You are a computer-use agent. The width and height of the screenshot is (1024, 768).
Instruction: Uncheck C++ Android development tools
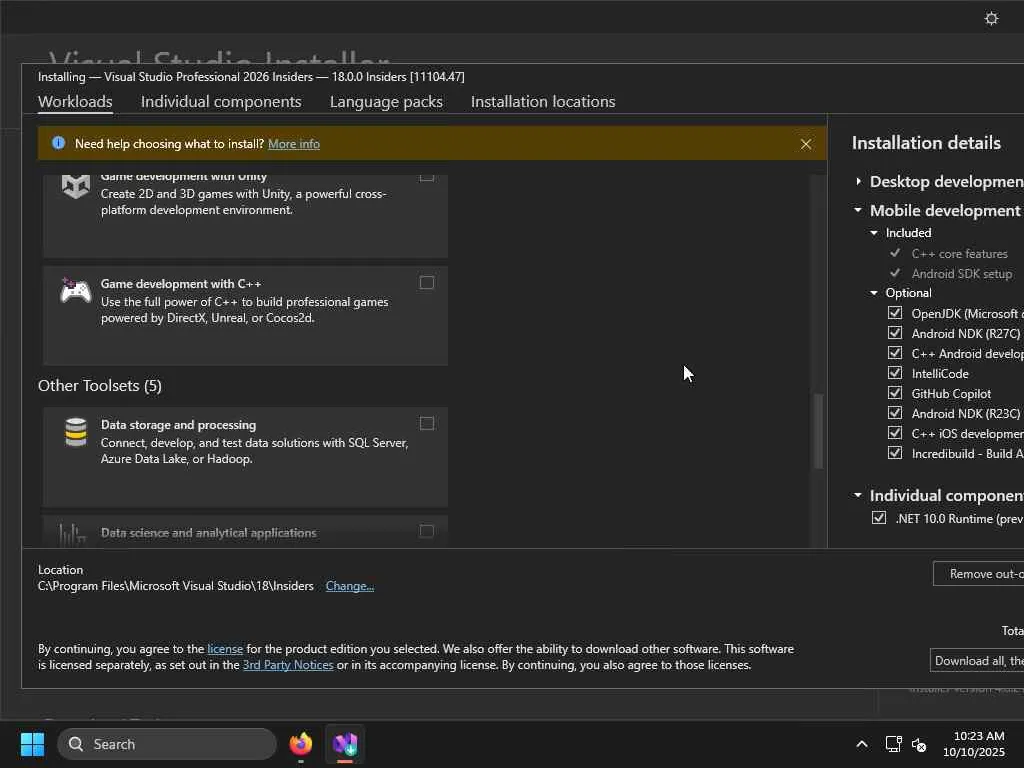895,353
